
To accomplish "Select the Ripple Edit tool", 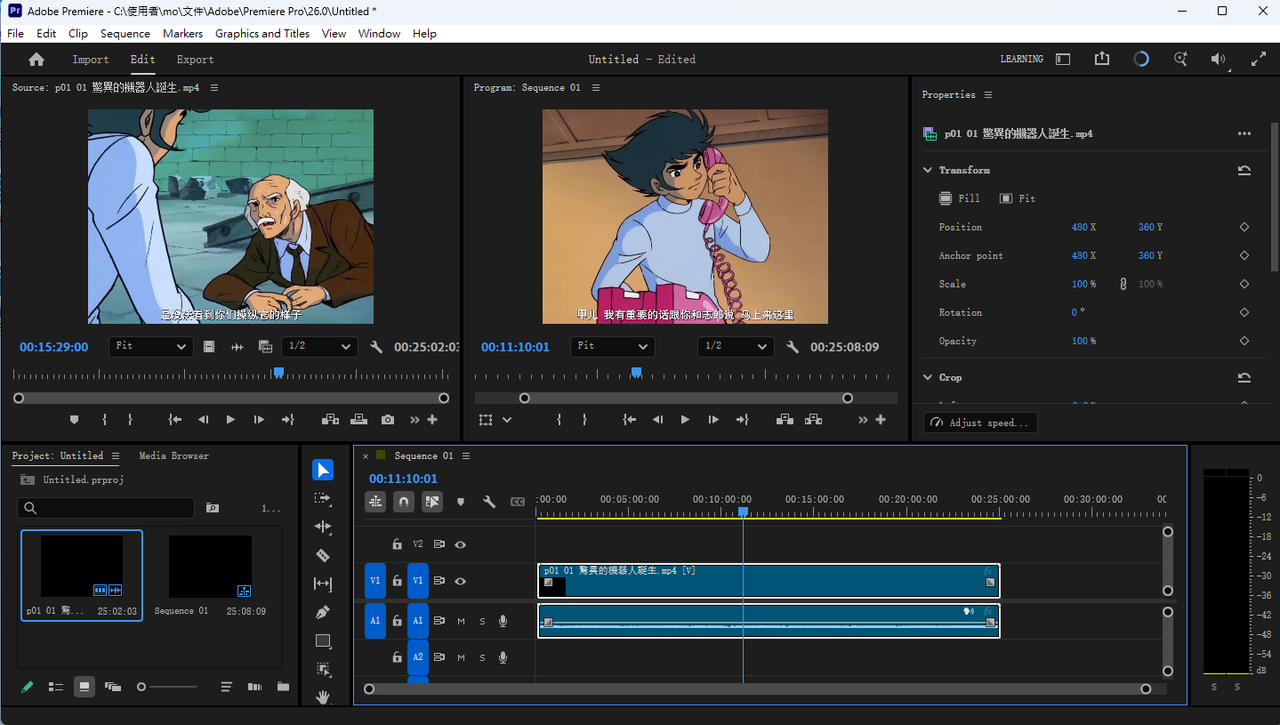I will [322, 527].
